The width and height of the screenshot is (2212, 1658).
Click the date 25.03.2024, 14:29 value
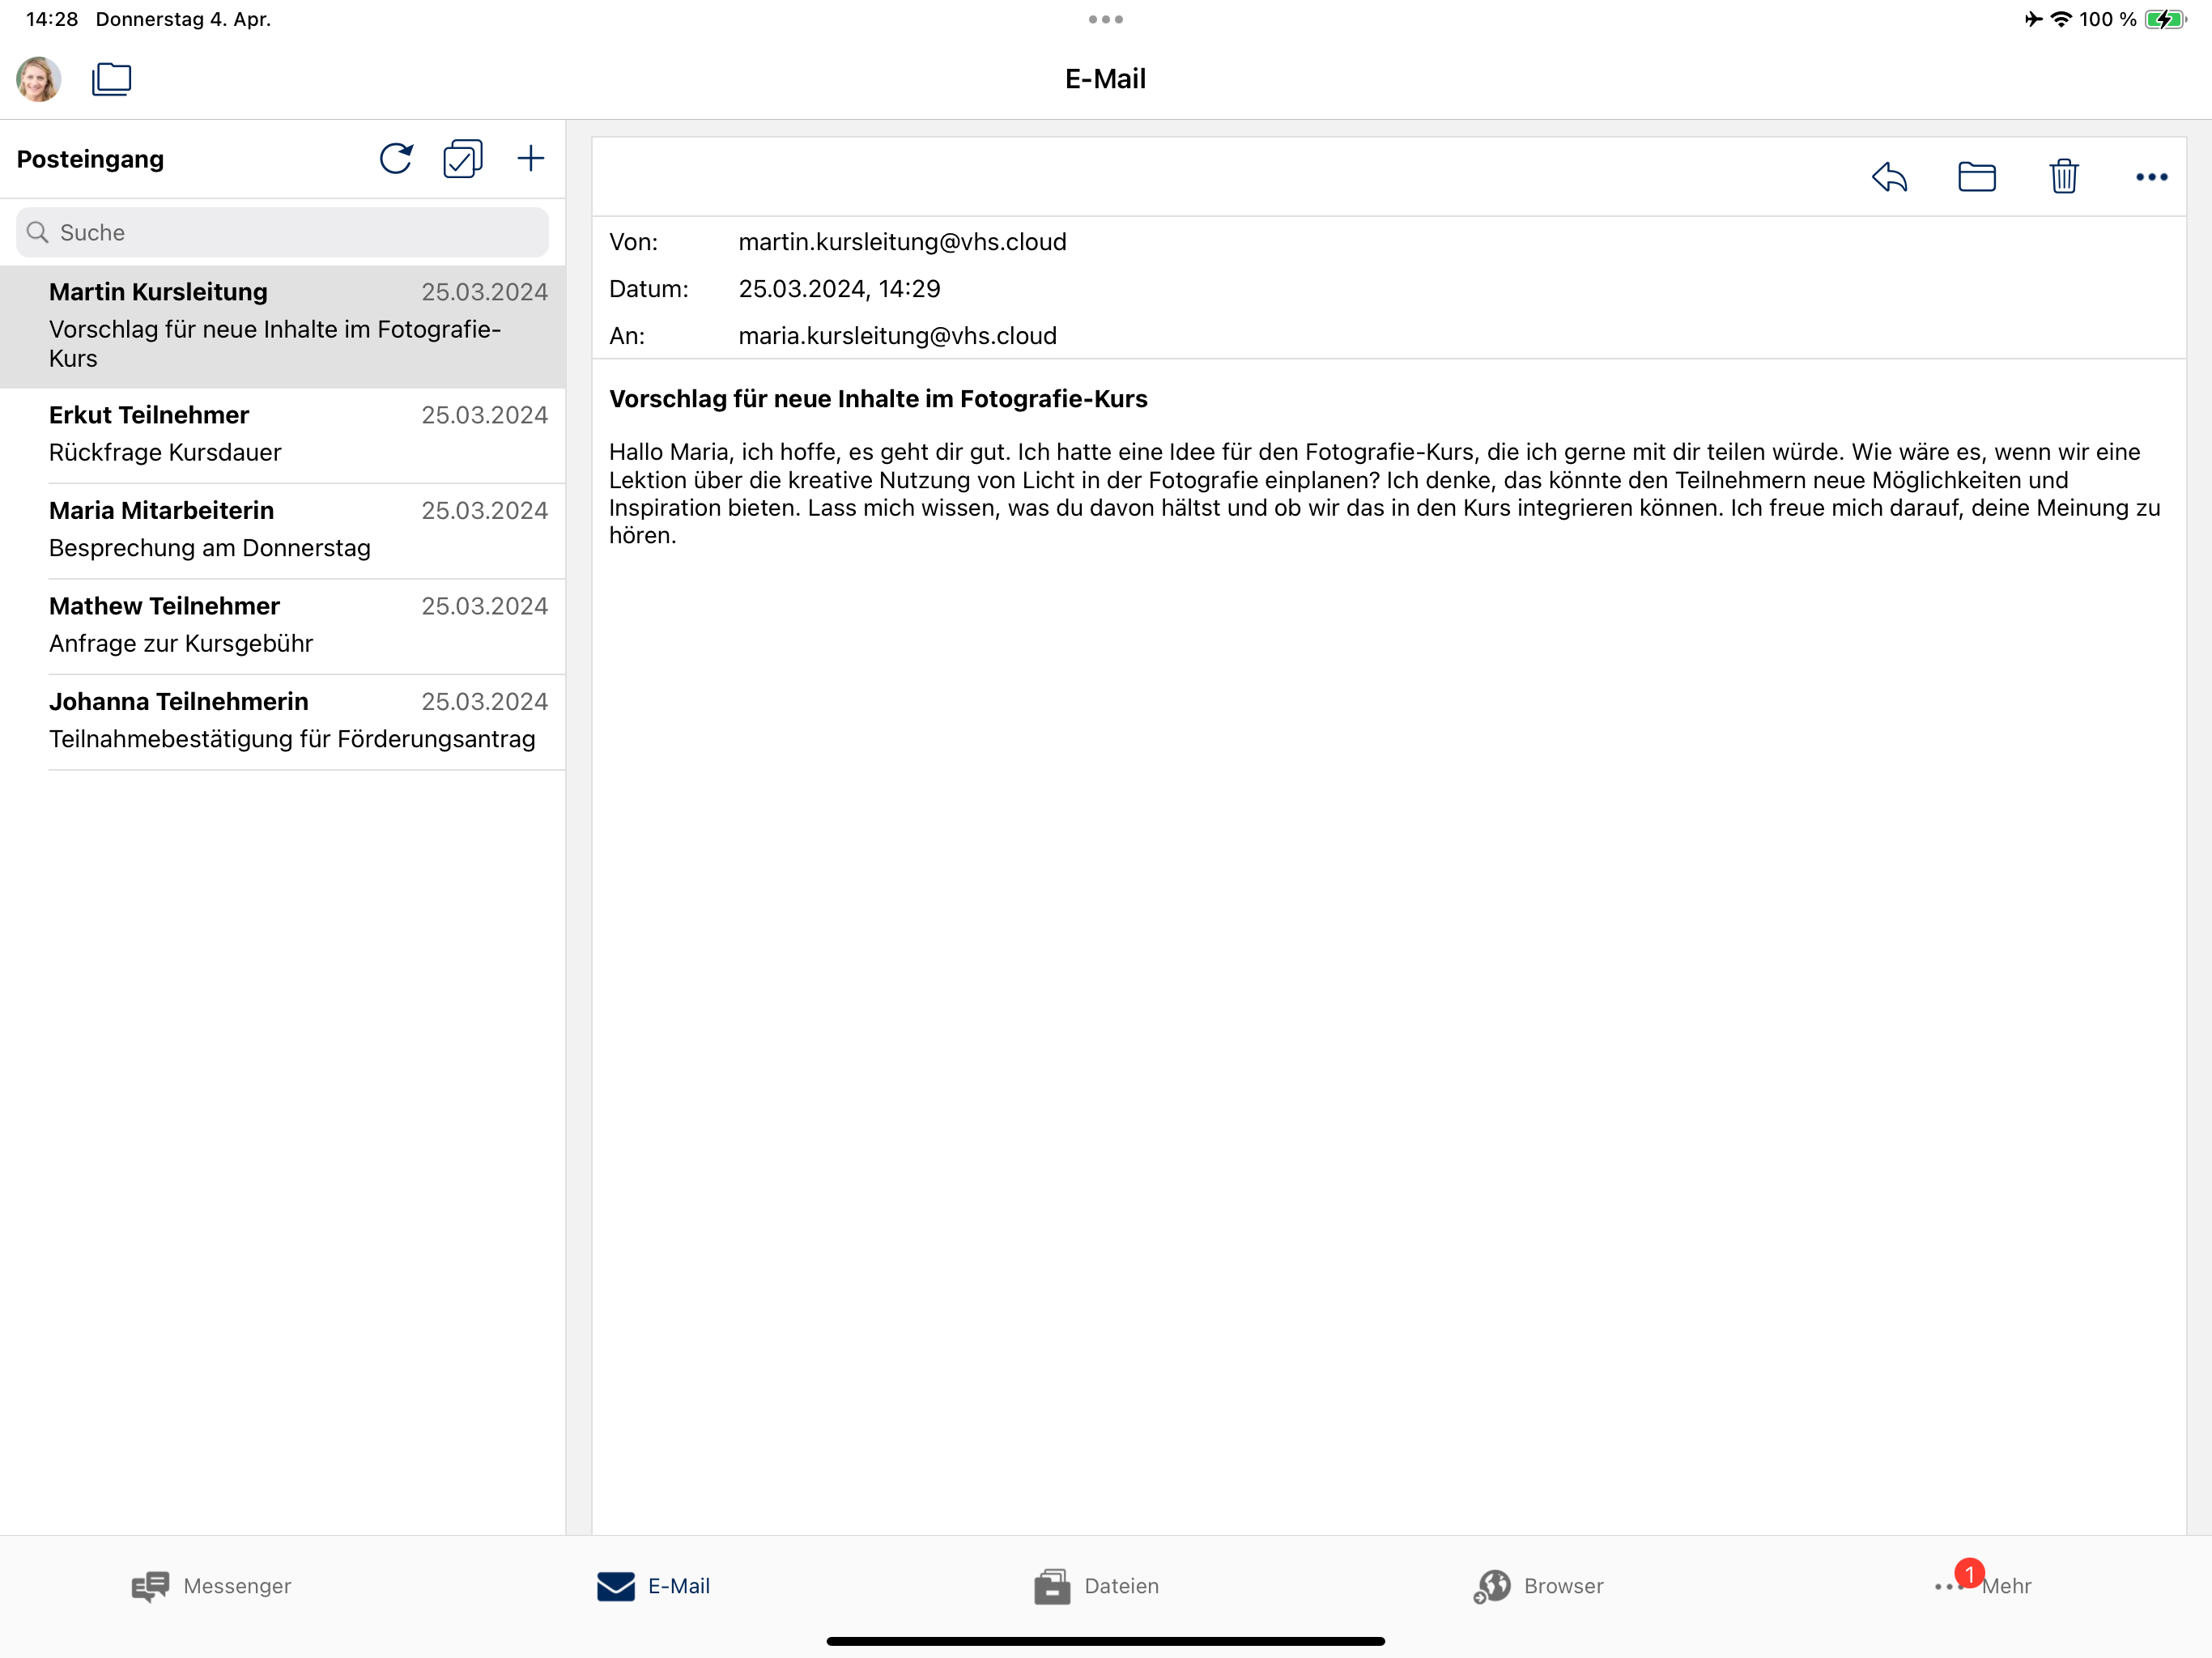[x=839, y=289]
